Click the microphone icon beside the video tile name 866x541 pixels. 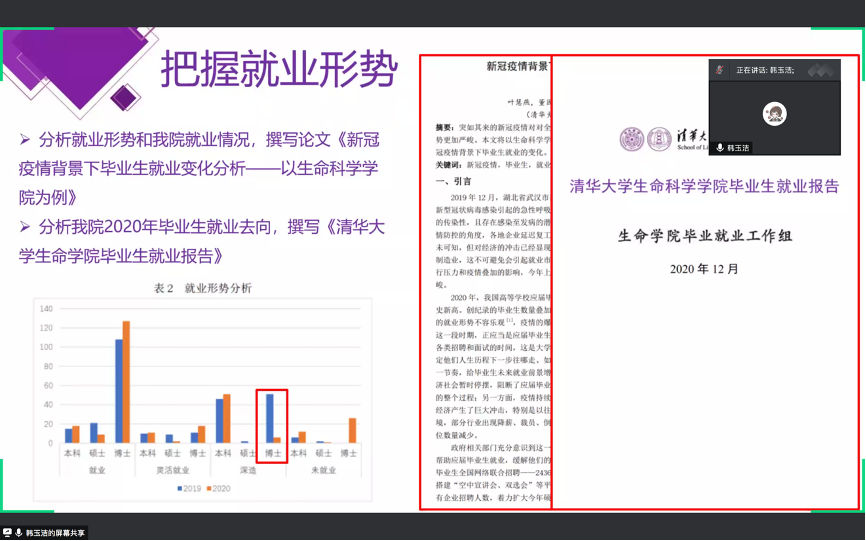(719, 147)
